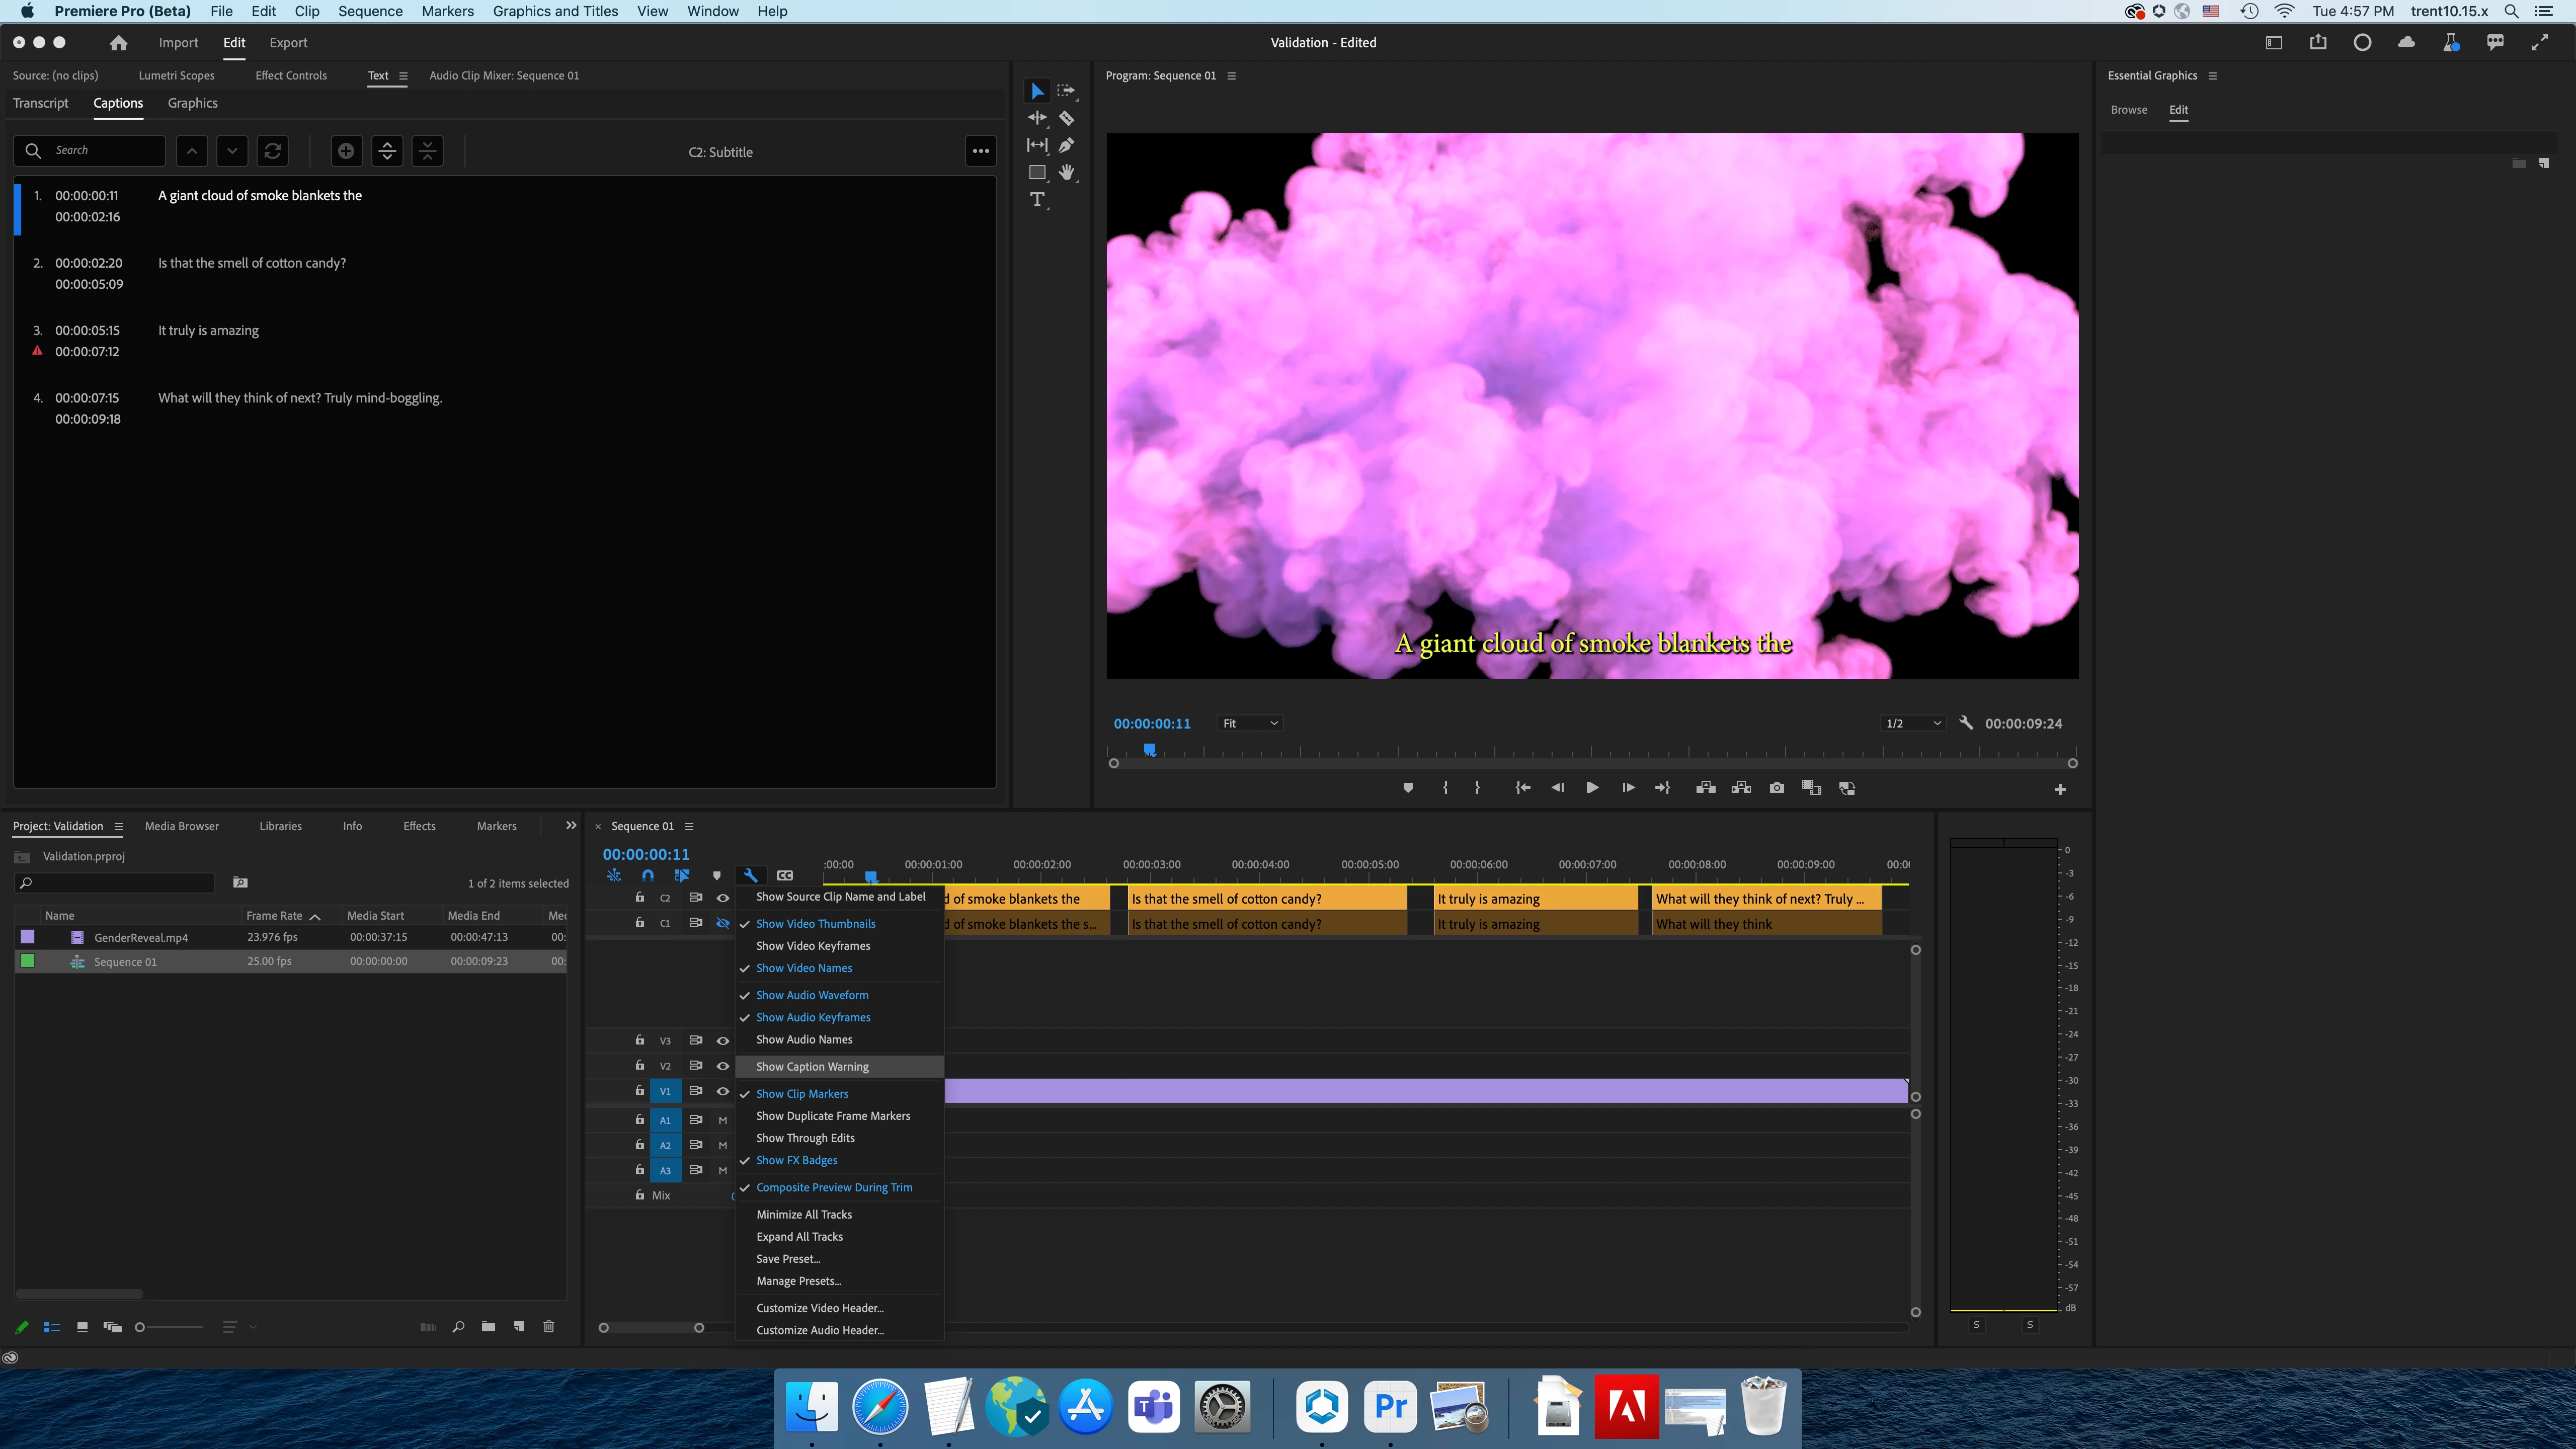Open playback resolution 1/2 dropdown
The height and width of the screenshot is (1449, 2576).
point(1912,723)
